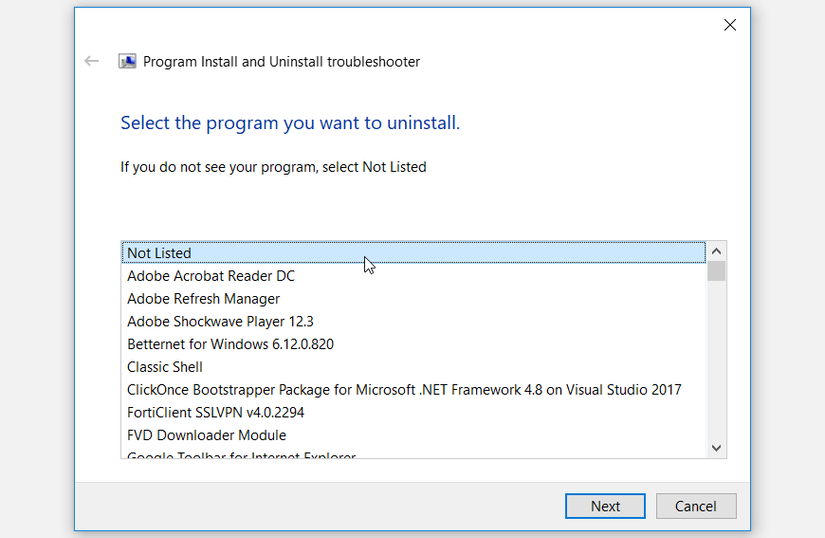Close the troubleshooter dialog window
This screenshot has height=538, width=825.
pyautogui.click(x=730, y=25)
